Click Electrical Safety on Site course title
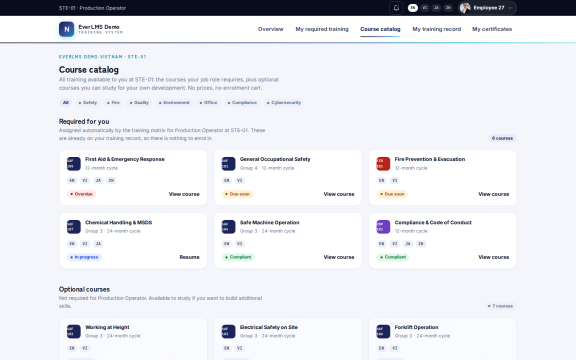This screenshot has width=576, height=360. click(x=269, y=327)
